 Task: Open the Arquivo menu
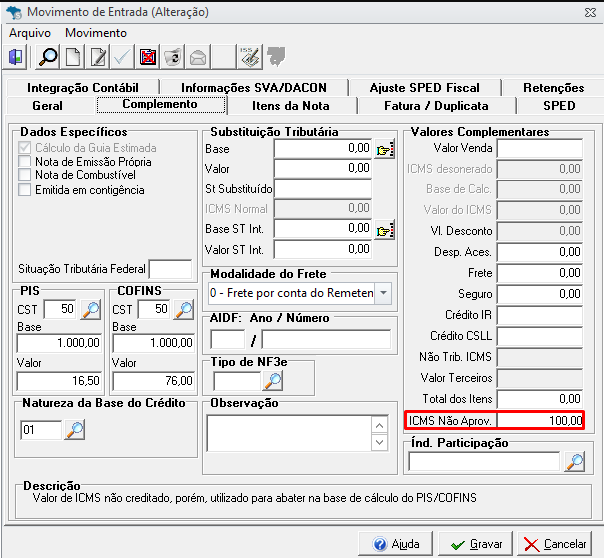point(30,33)
